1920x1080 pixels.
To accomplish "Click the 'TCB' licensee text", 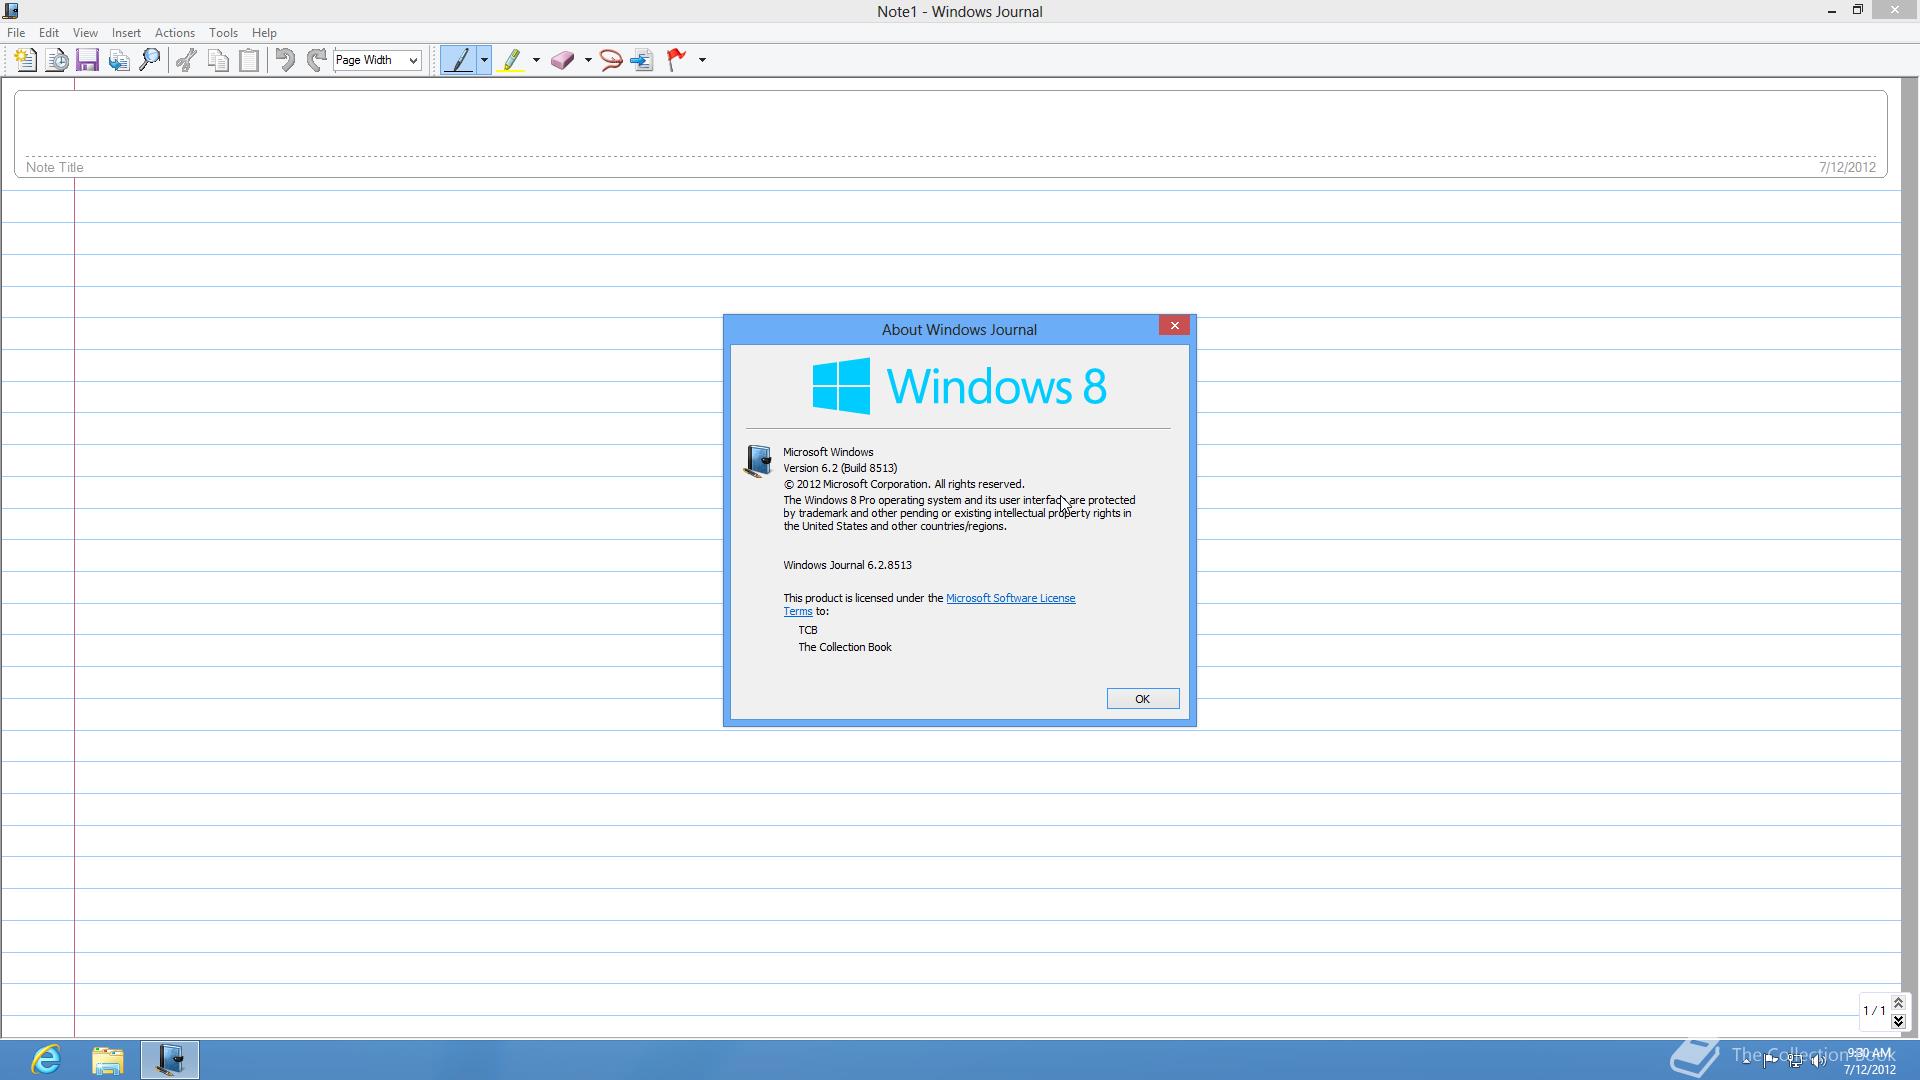I will [x=808, y=630].
